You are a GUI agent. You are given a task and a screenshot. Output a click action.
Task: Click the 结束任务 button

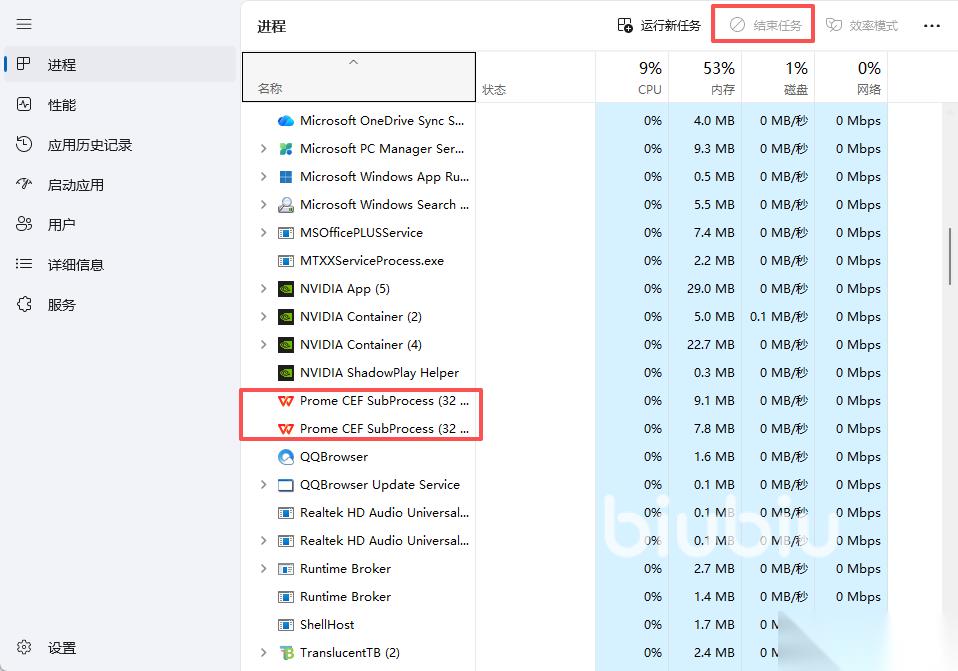[765, 25]
